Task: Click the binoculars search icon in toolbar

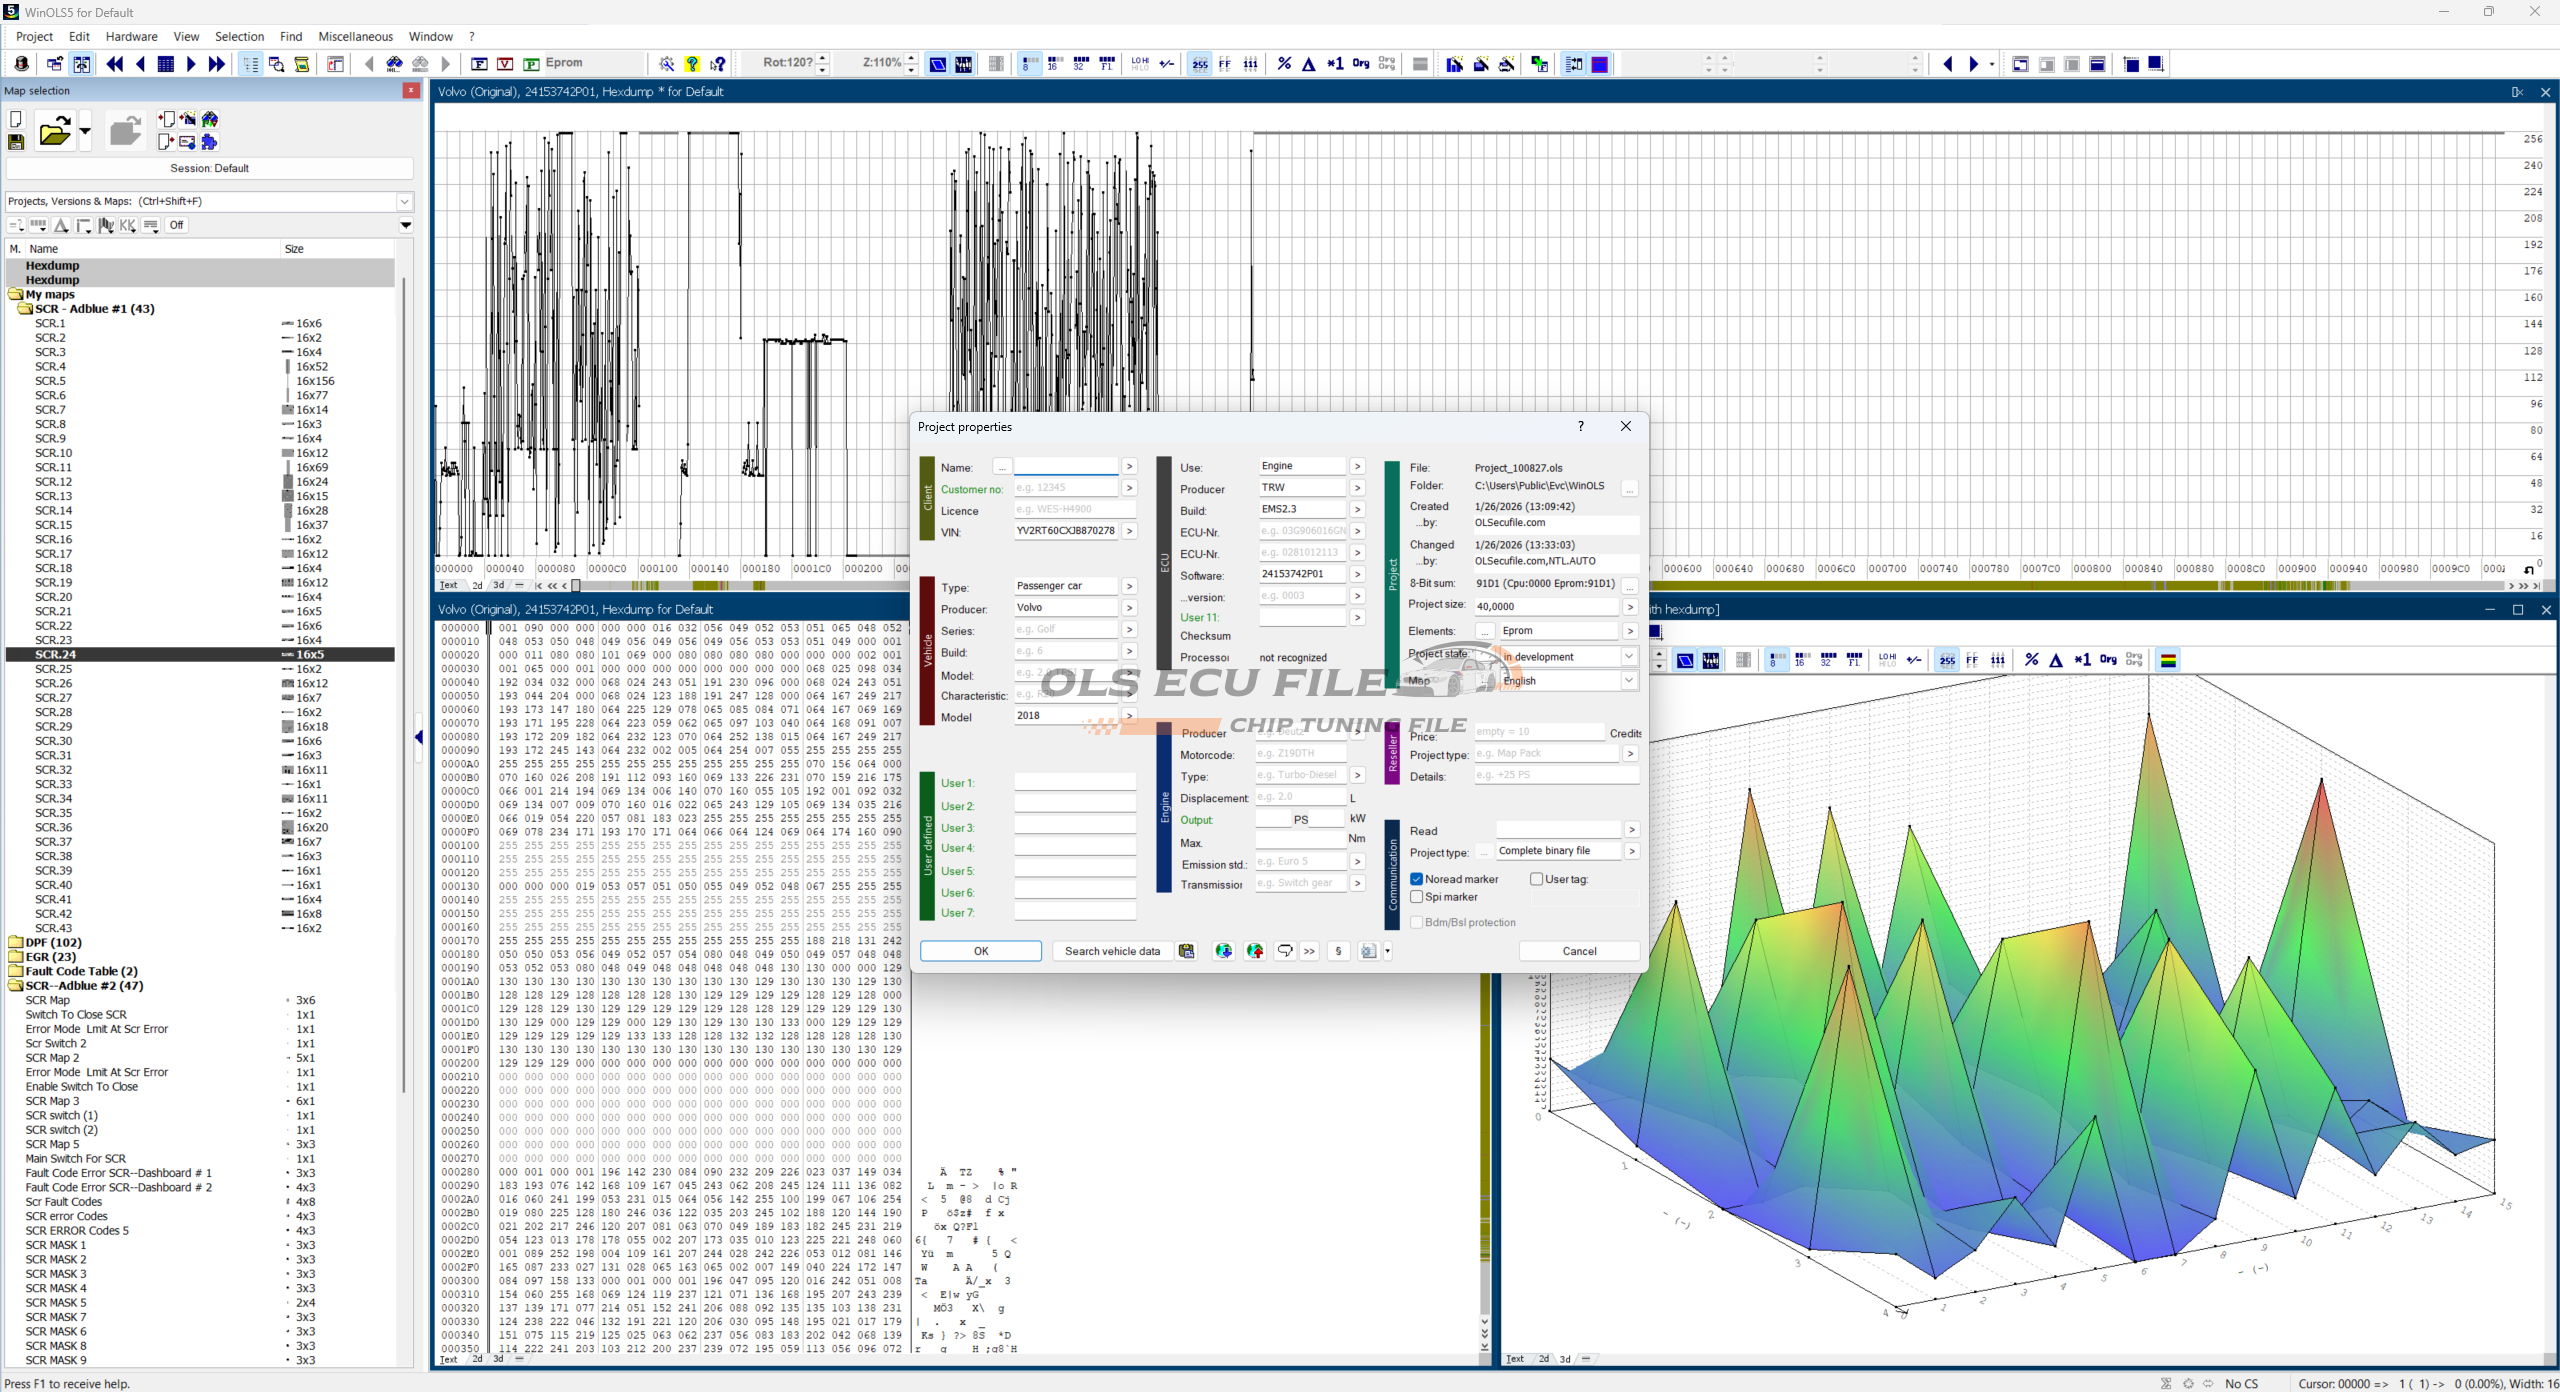Action: (395, 64)
